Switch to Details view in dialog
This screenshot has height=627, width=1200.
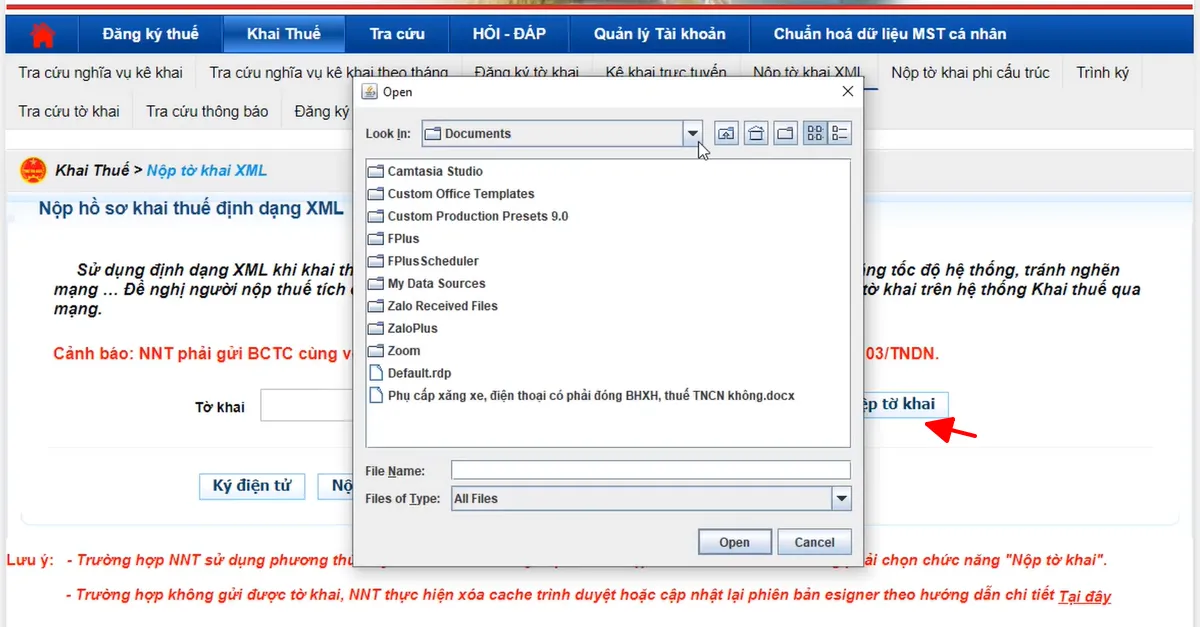pyautogui.click(x=840, y=133)
